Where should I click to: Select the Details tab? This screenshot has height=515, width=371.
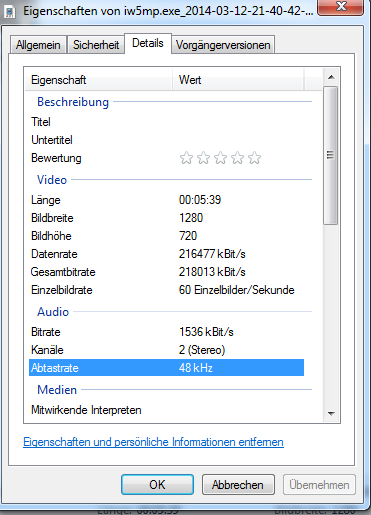[148, 43]
